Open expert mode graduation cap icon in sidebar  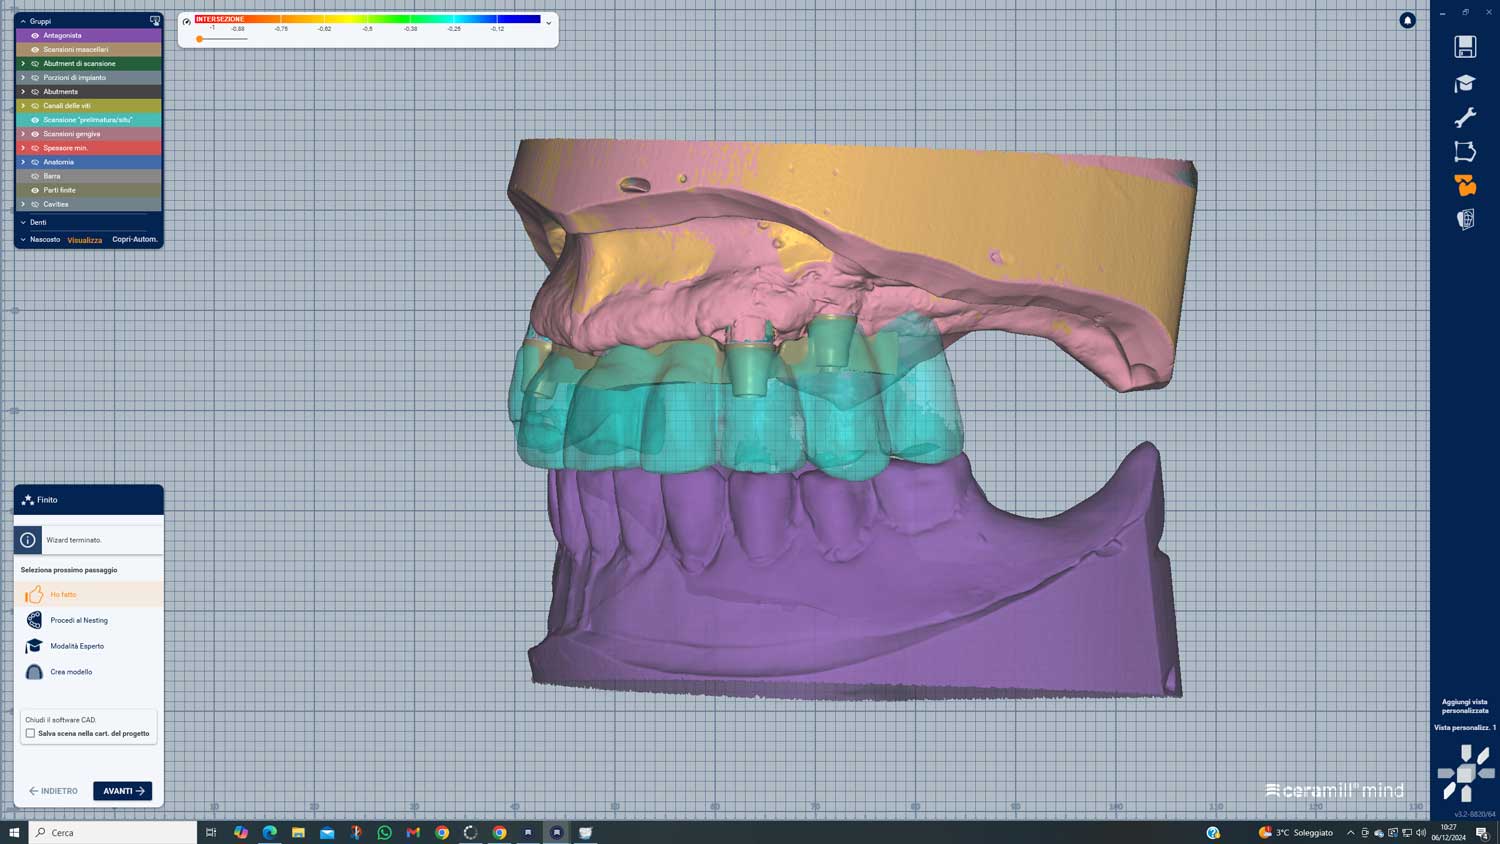click(x=1465, y=83)
